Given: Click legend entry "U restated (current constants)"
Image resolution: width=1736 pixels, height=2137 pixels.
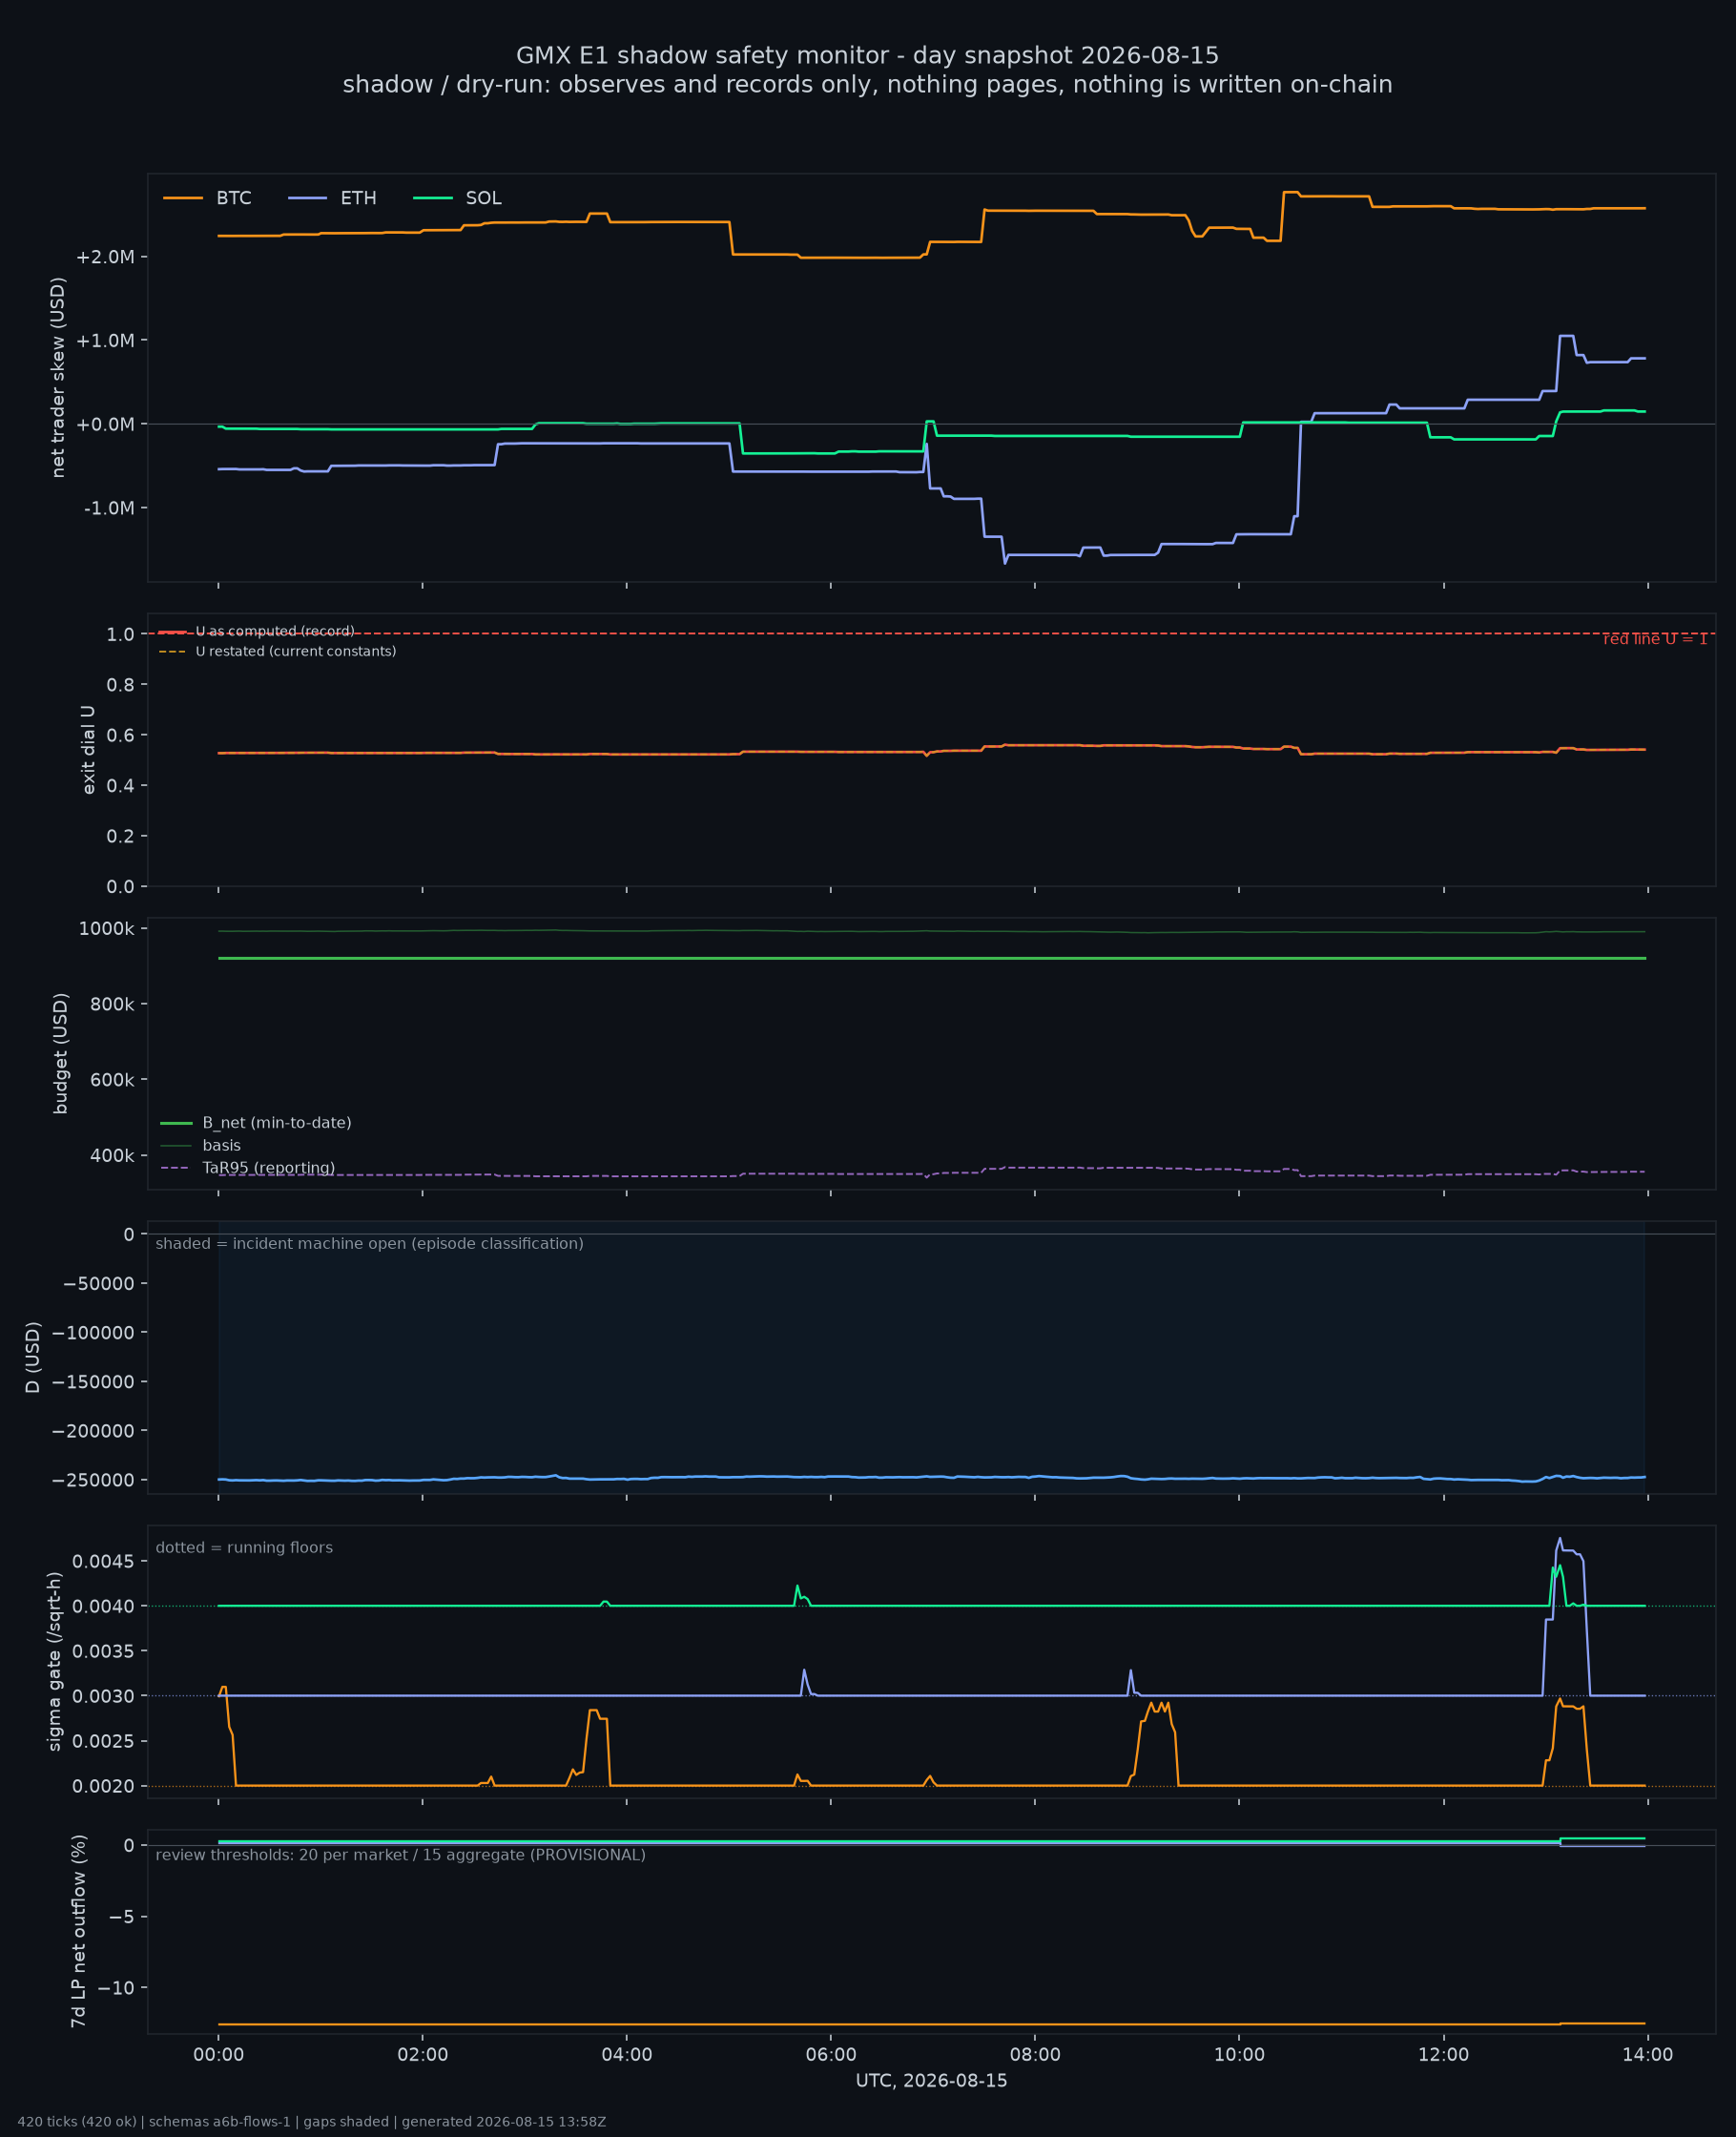Looking at the screenshot, I should click(x=296, y=651).
